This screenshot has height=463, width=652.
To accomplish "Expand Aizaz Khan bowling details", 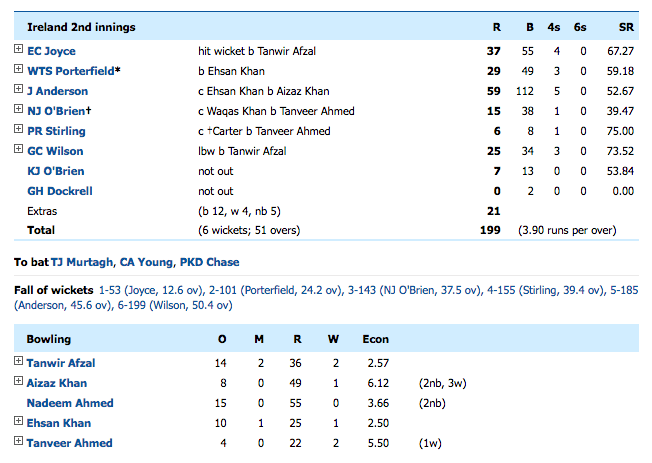I will click(19, 382).
